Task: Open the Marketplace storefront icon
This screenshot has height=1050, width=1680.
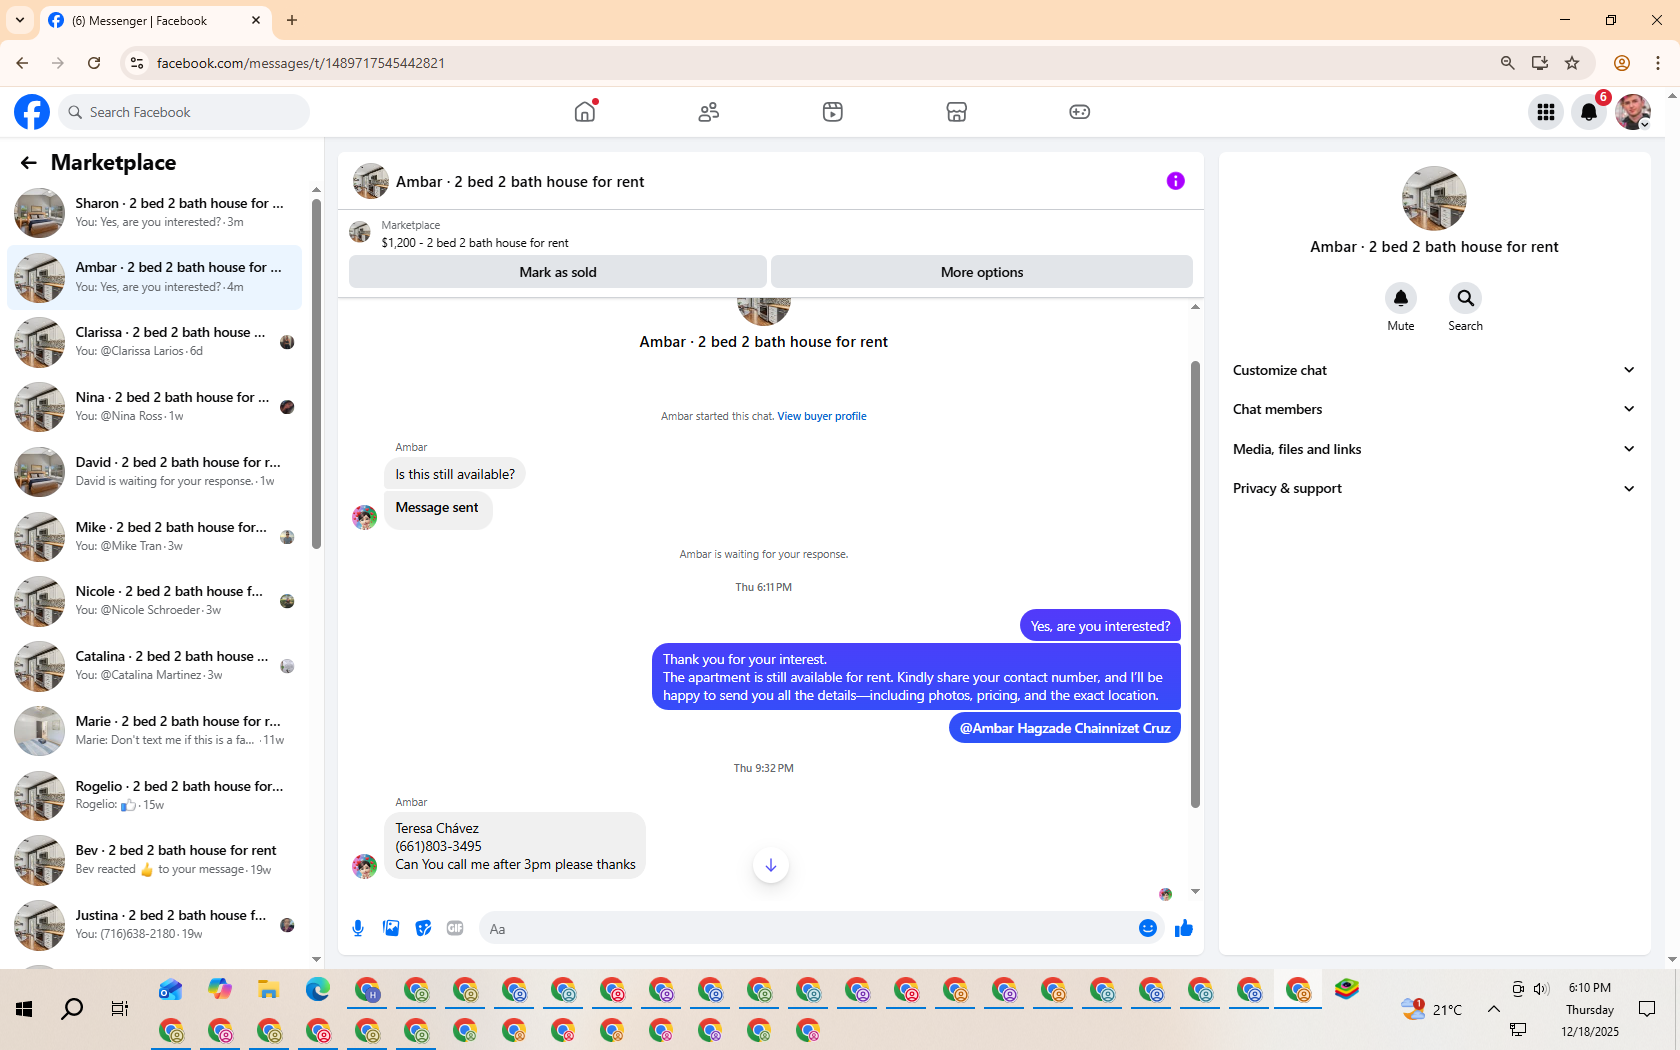Action: (957, 112)
